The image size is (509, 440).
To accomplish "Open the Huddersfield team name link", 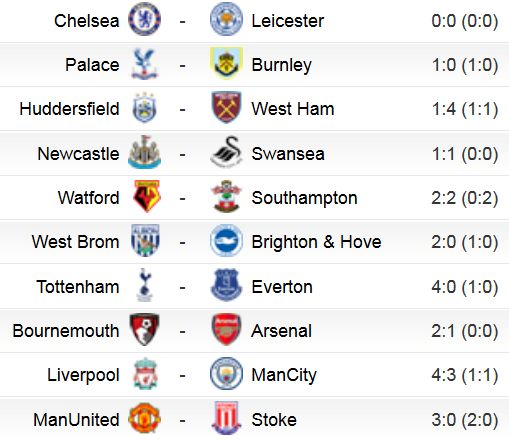I will click(69, 109).
